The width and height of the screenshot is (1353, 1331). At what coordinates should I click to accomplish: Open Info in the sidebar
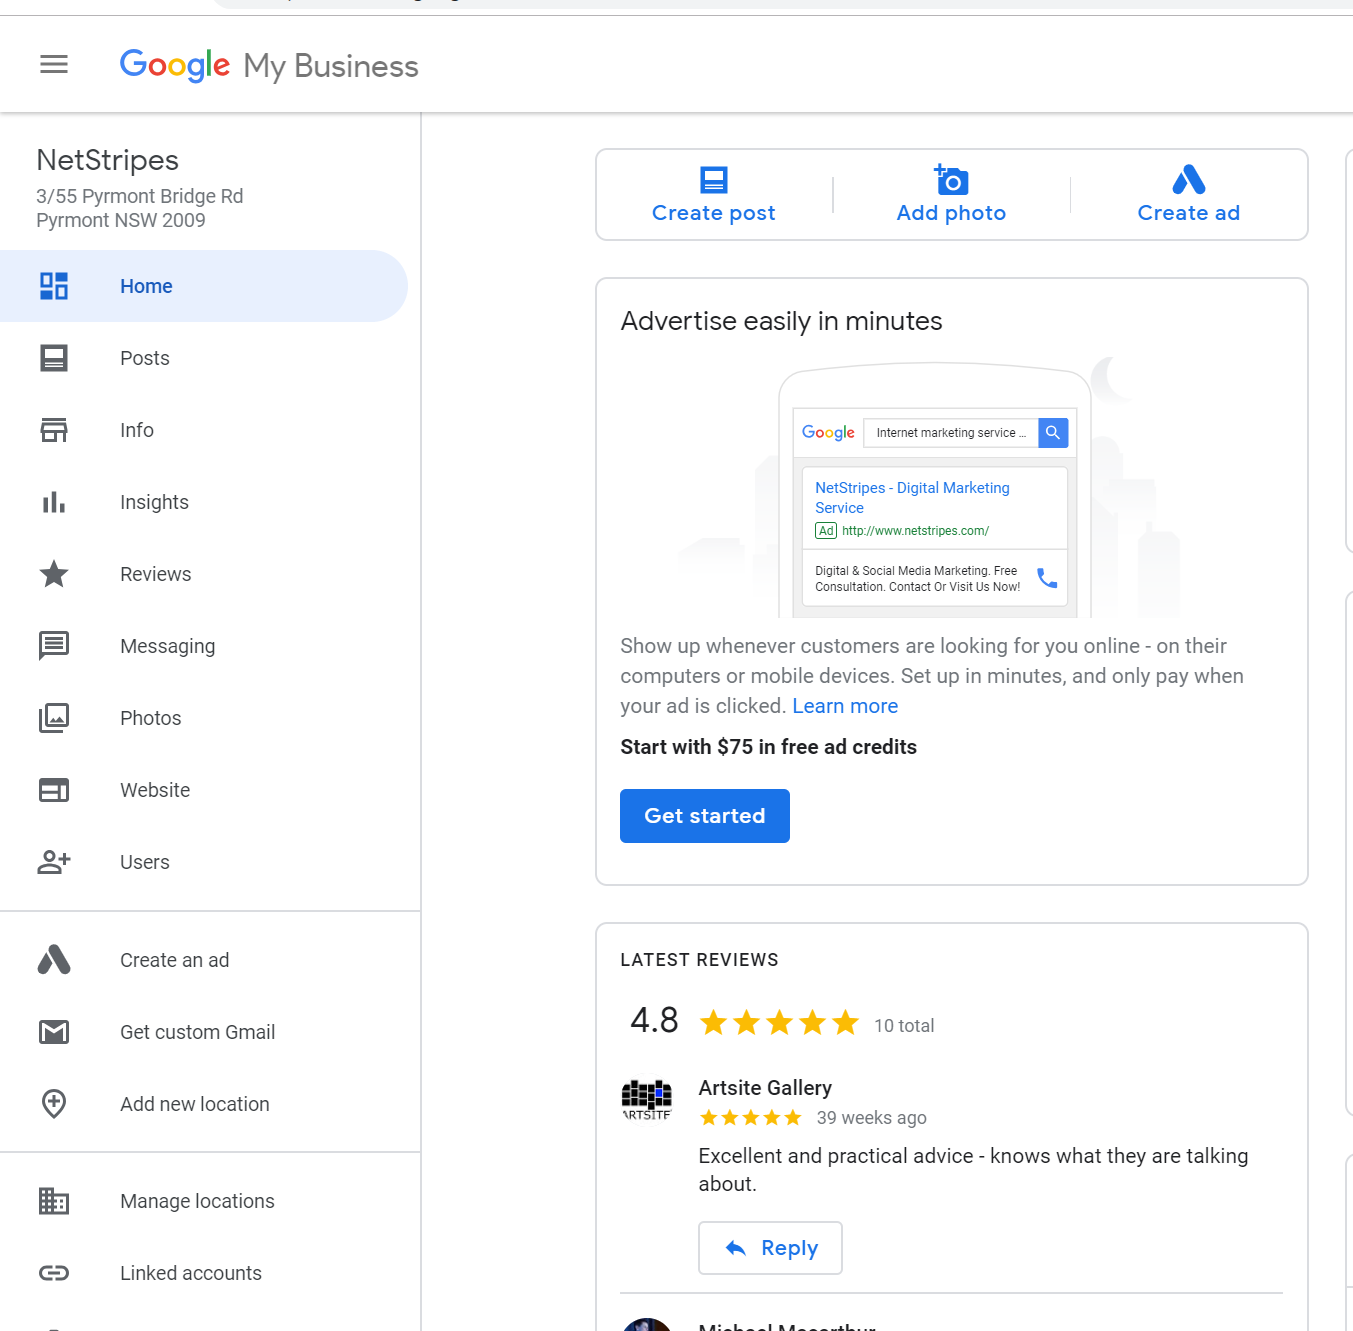point(204,430)
